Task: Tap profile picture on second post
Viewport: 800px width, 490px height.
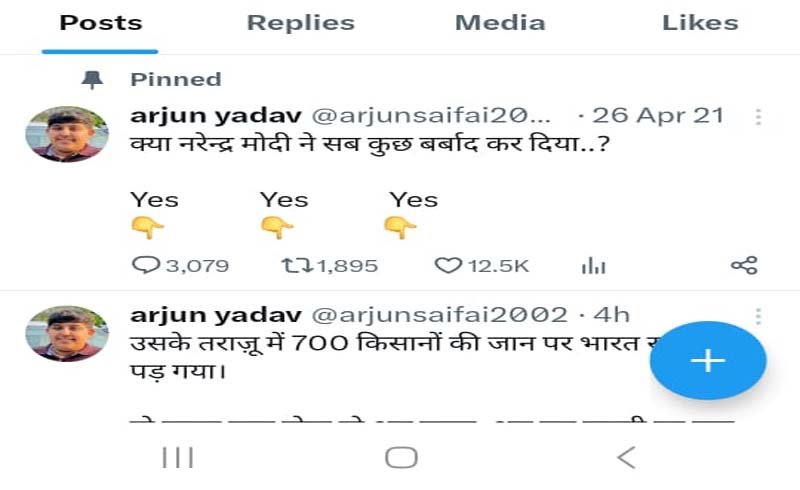Action: point(66,333)
